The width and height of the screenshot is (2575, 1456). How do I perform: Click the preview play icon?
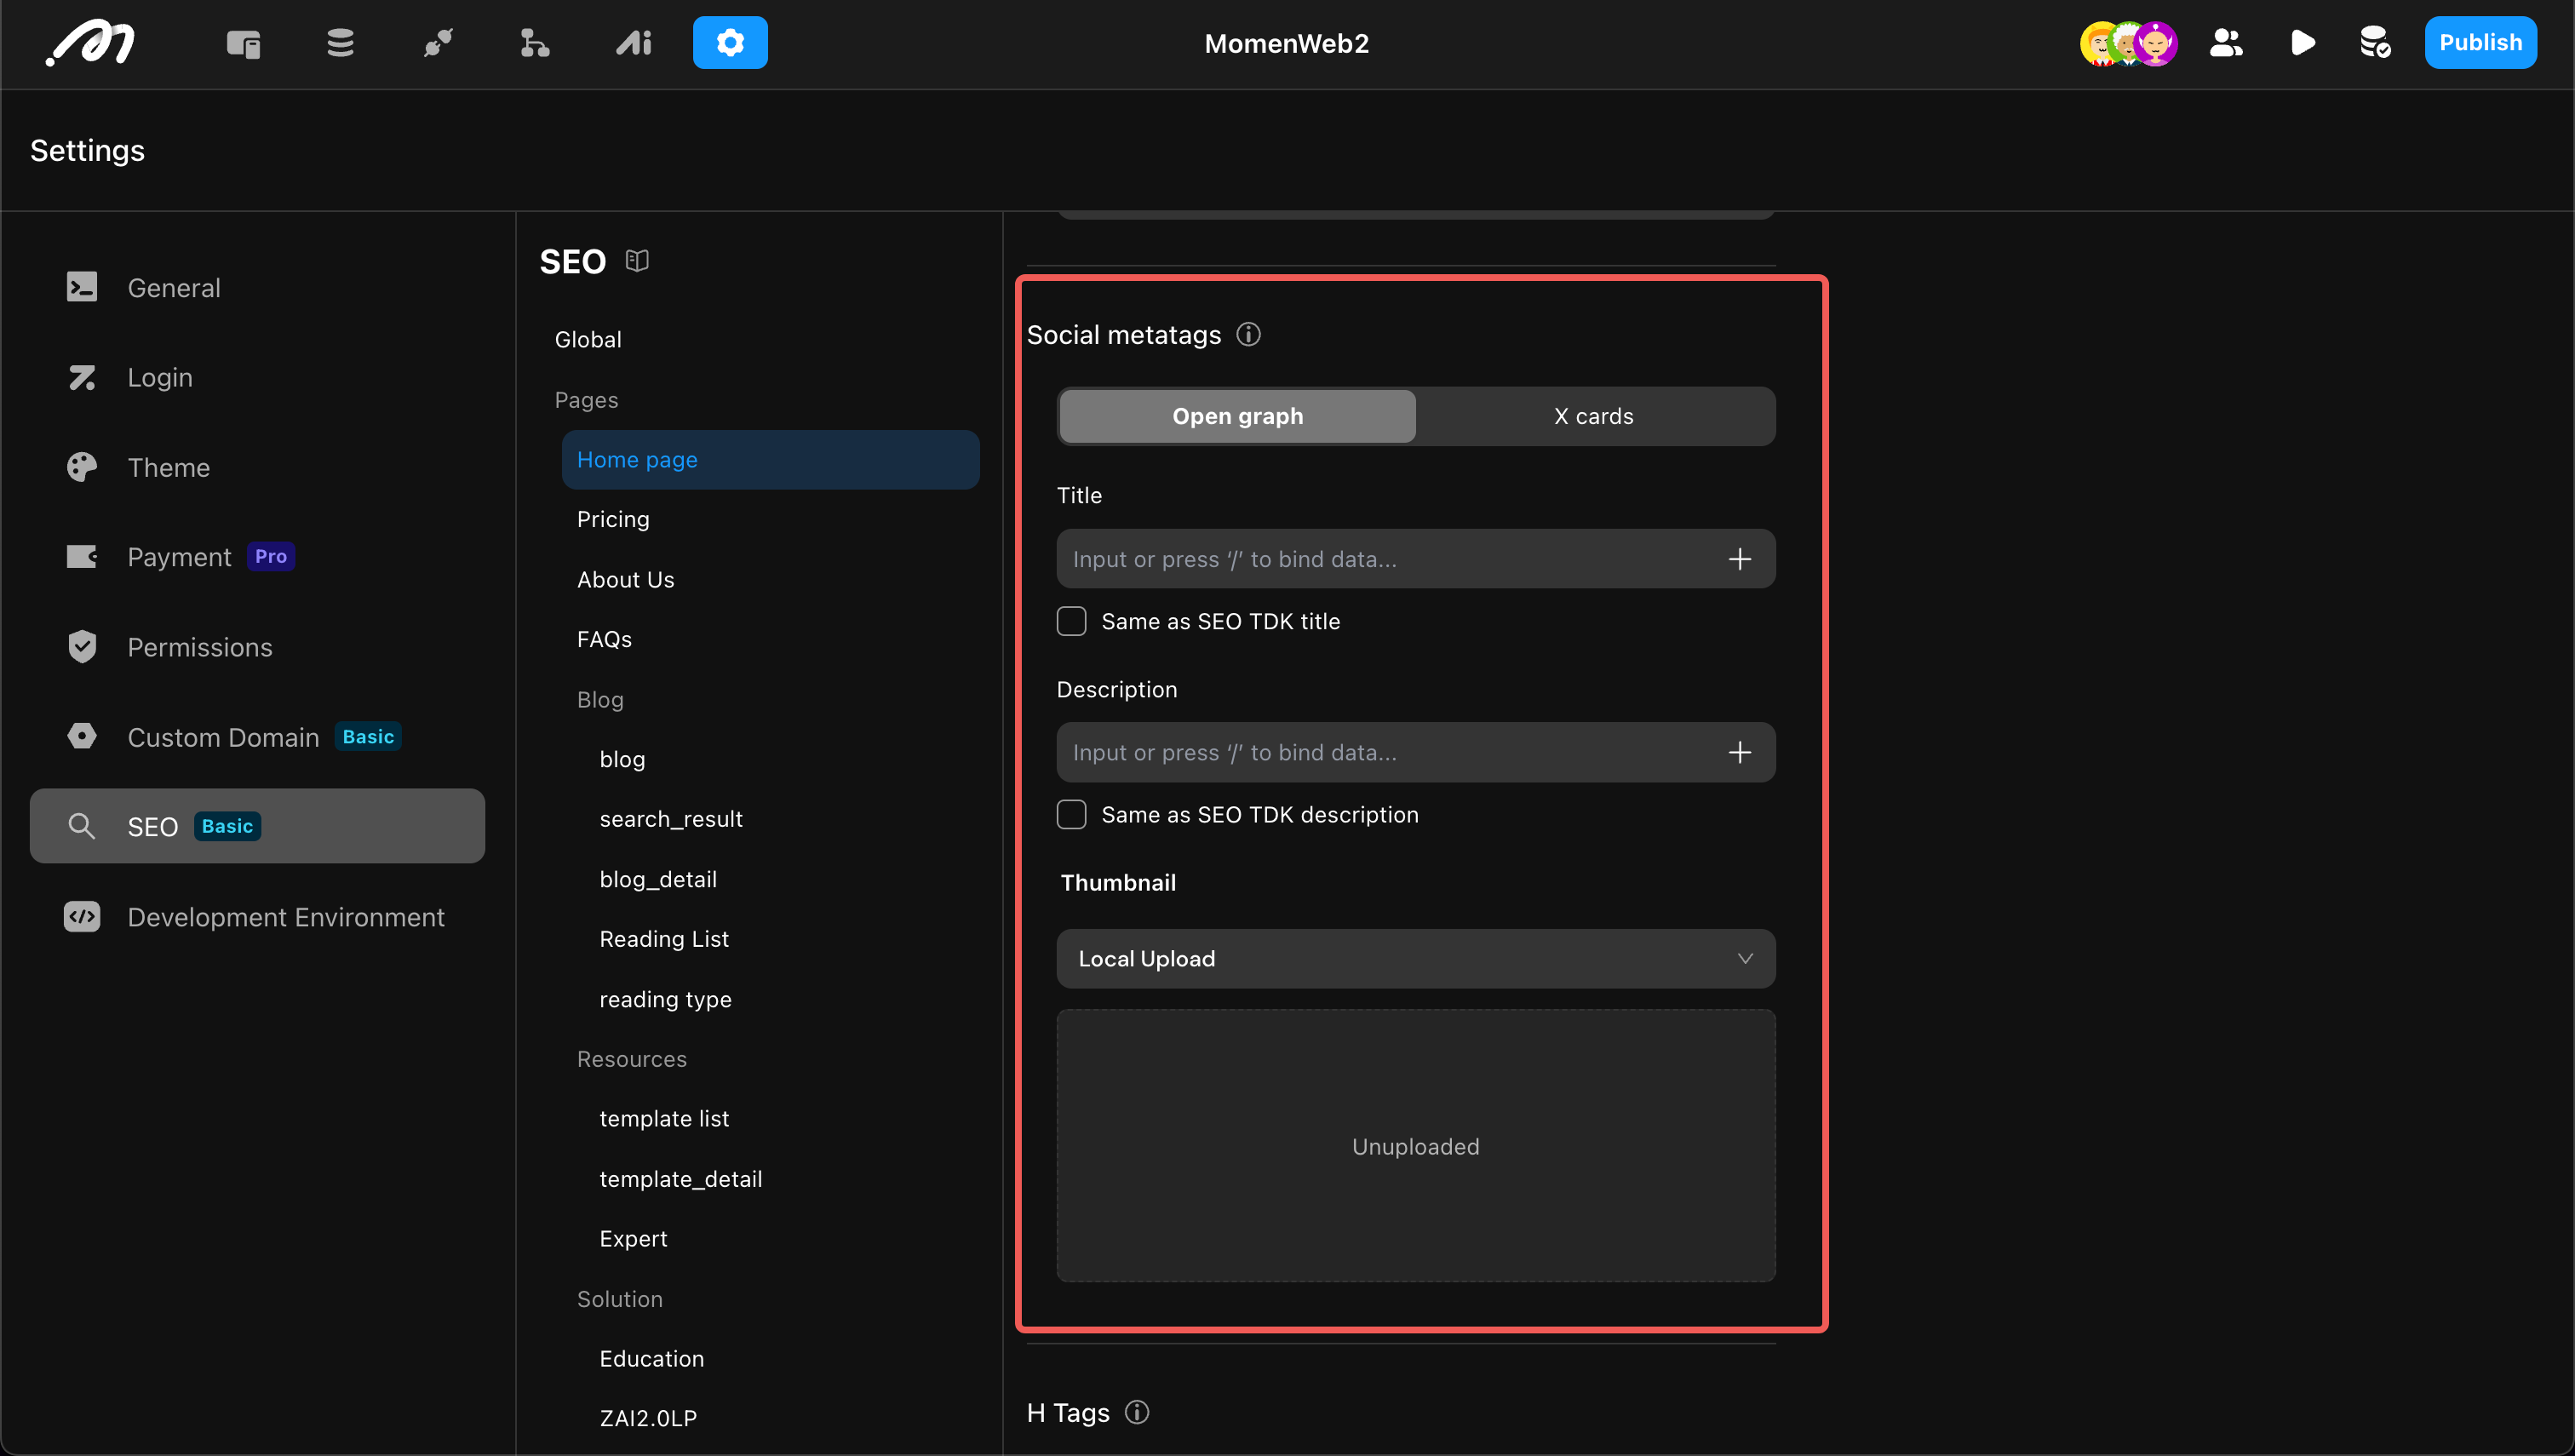(2302, 43)
